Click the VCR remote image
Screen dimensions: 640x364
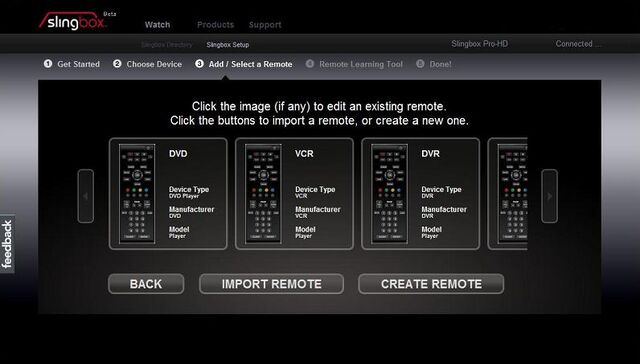[x=263, y=194]
